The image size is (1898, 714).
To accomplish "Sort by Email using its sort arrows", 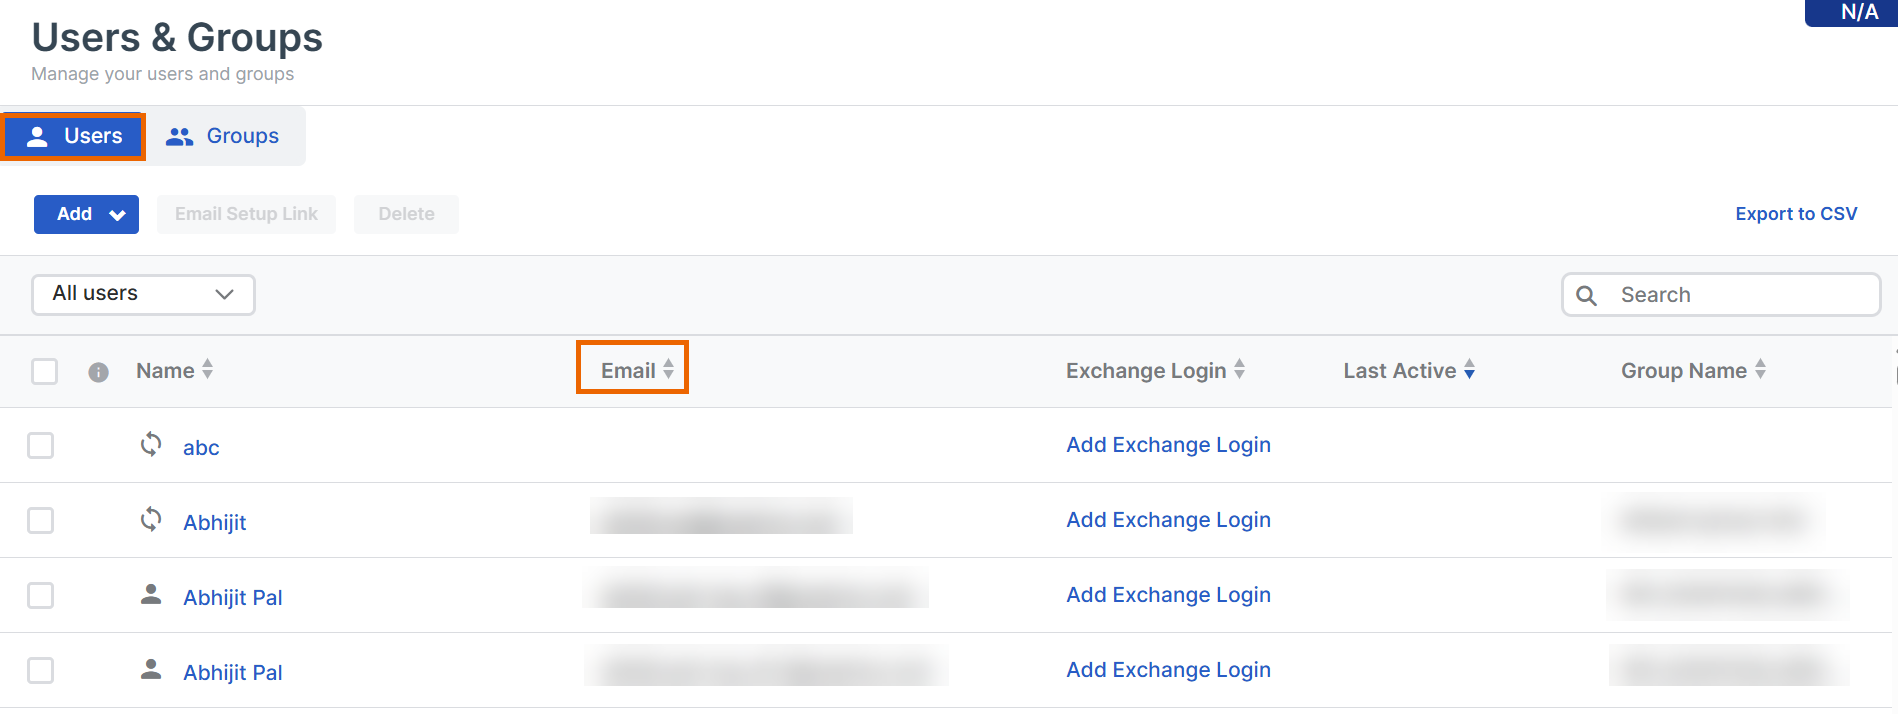I will (x=668, y=370).
